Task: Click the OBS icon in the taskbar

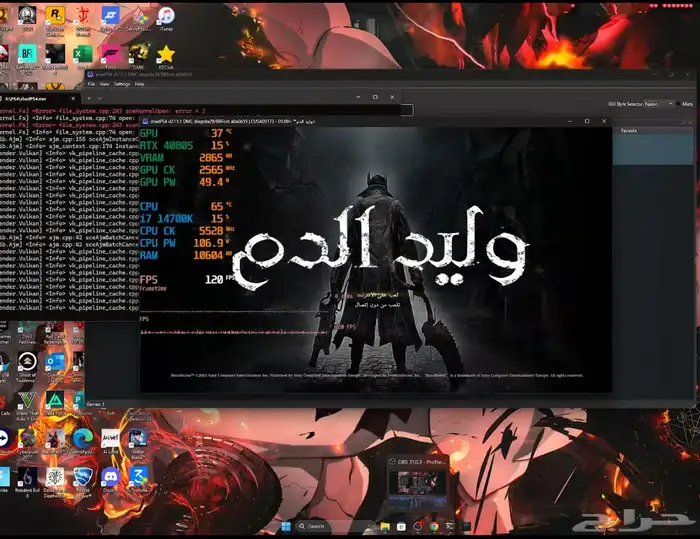Action: (x=418, y=527)
